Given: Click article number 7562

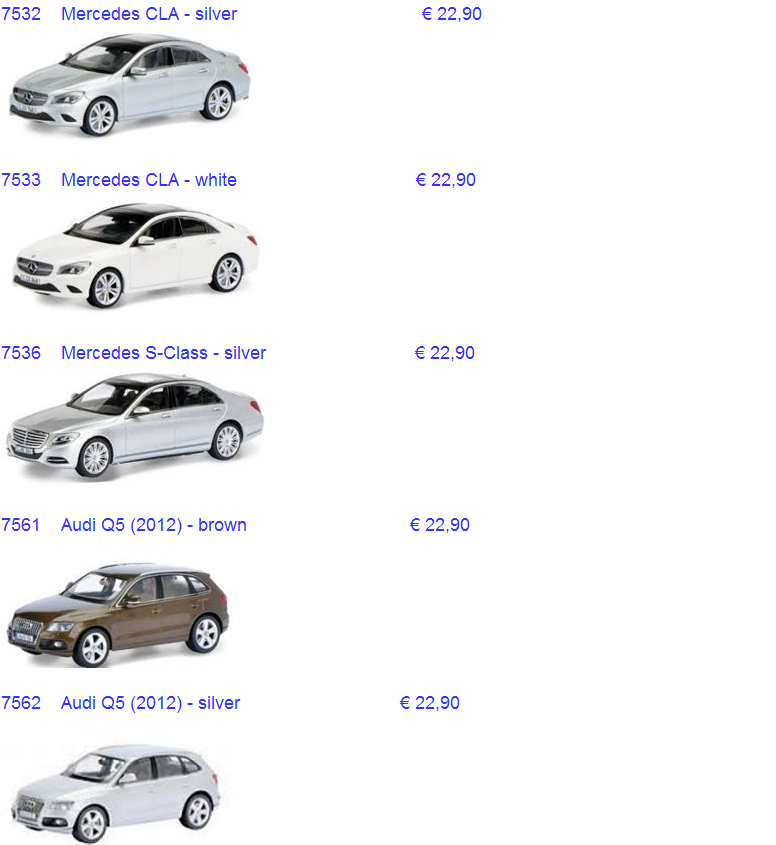Looking at the screenshot, I should [21, 703].
